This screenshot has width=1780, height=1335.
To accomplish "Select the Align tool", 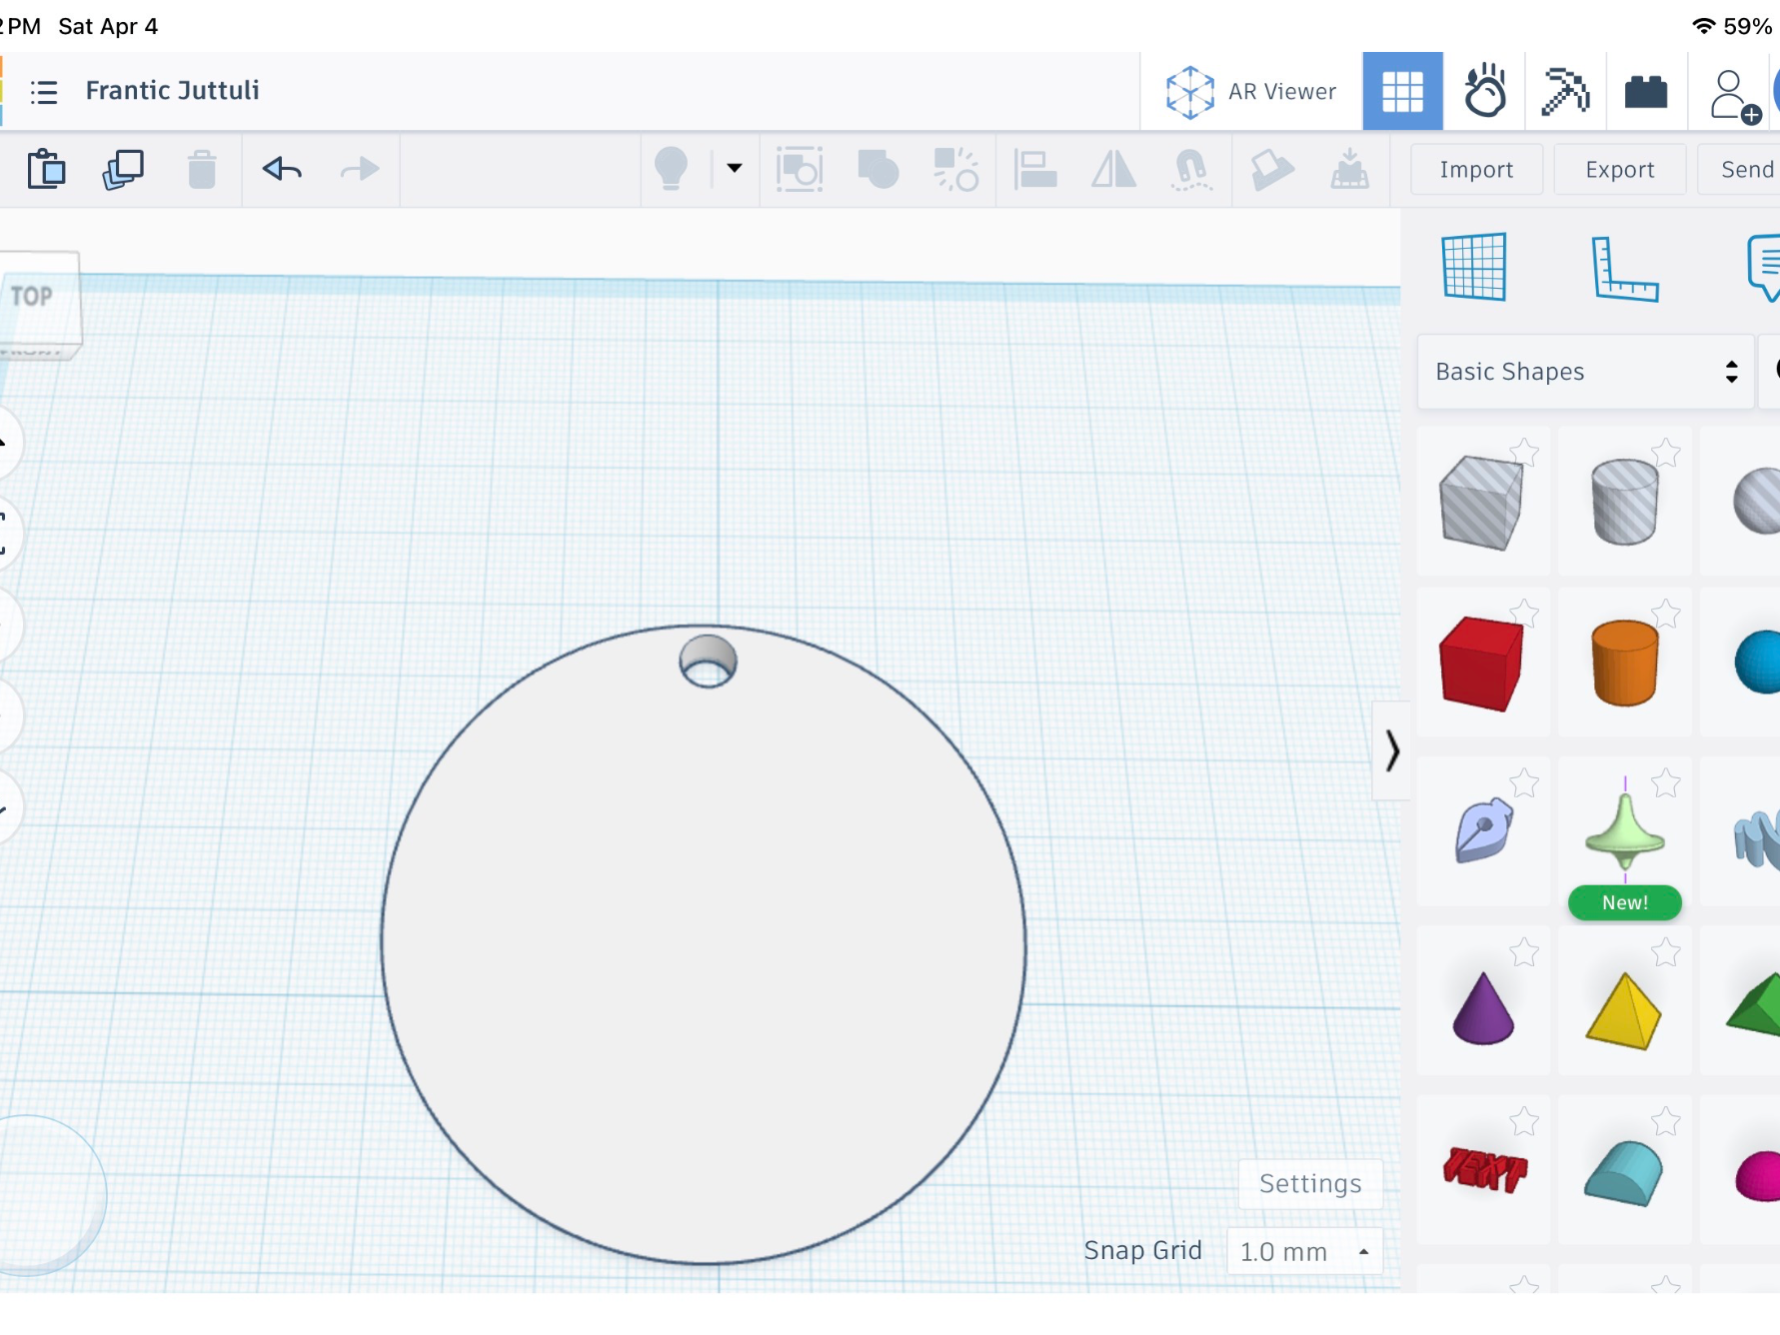I will (1035, 169).
